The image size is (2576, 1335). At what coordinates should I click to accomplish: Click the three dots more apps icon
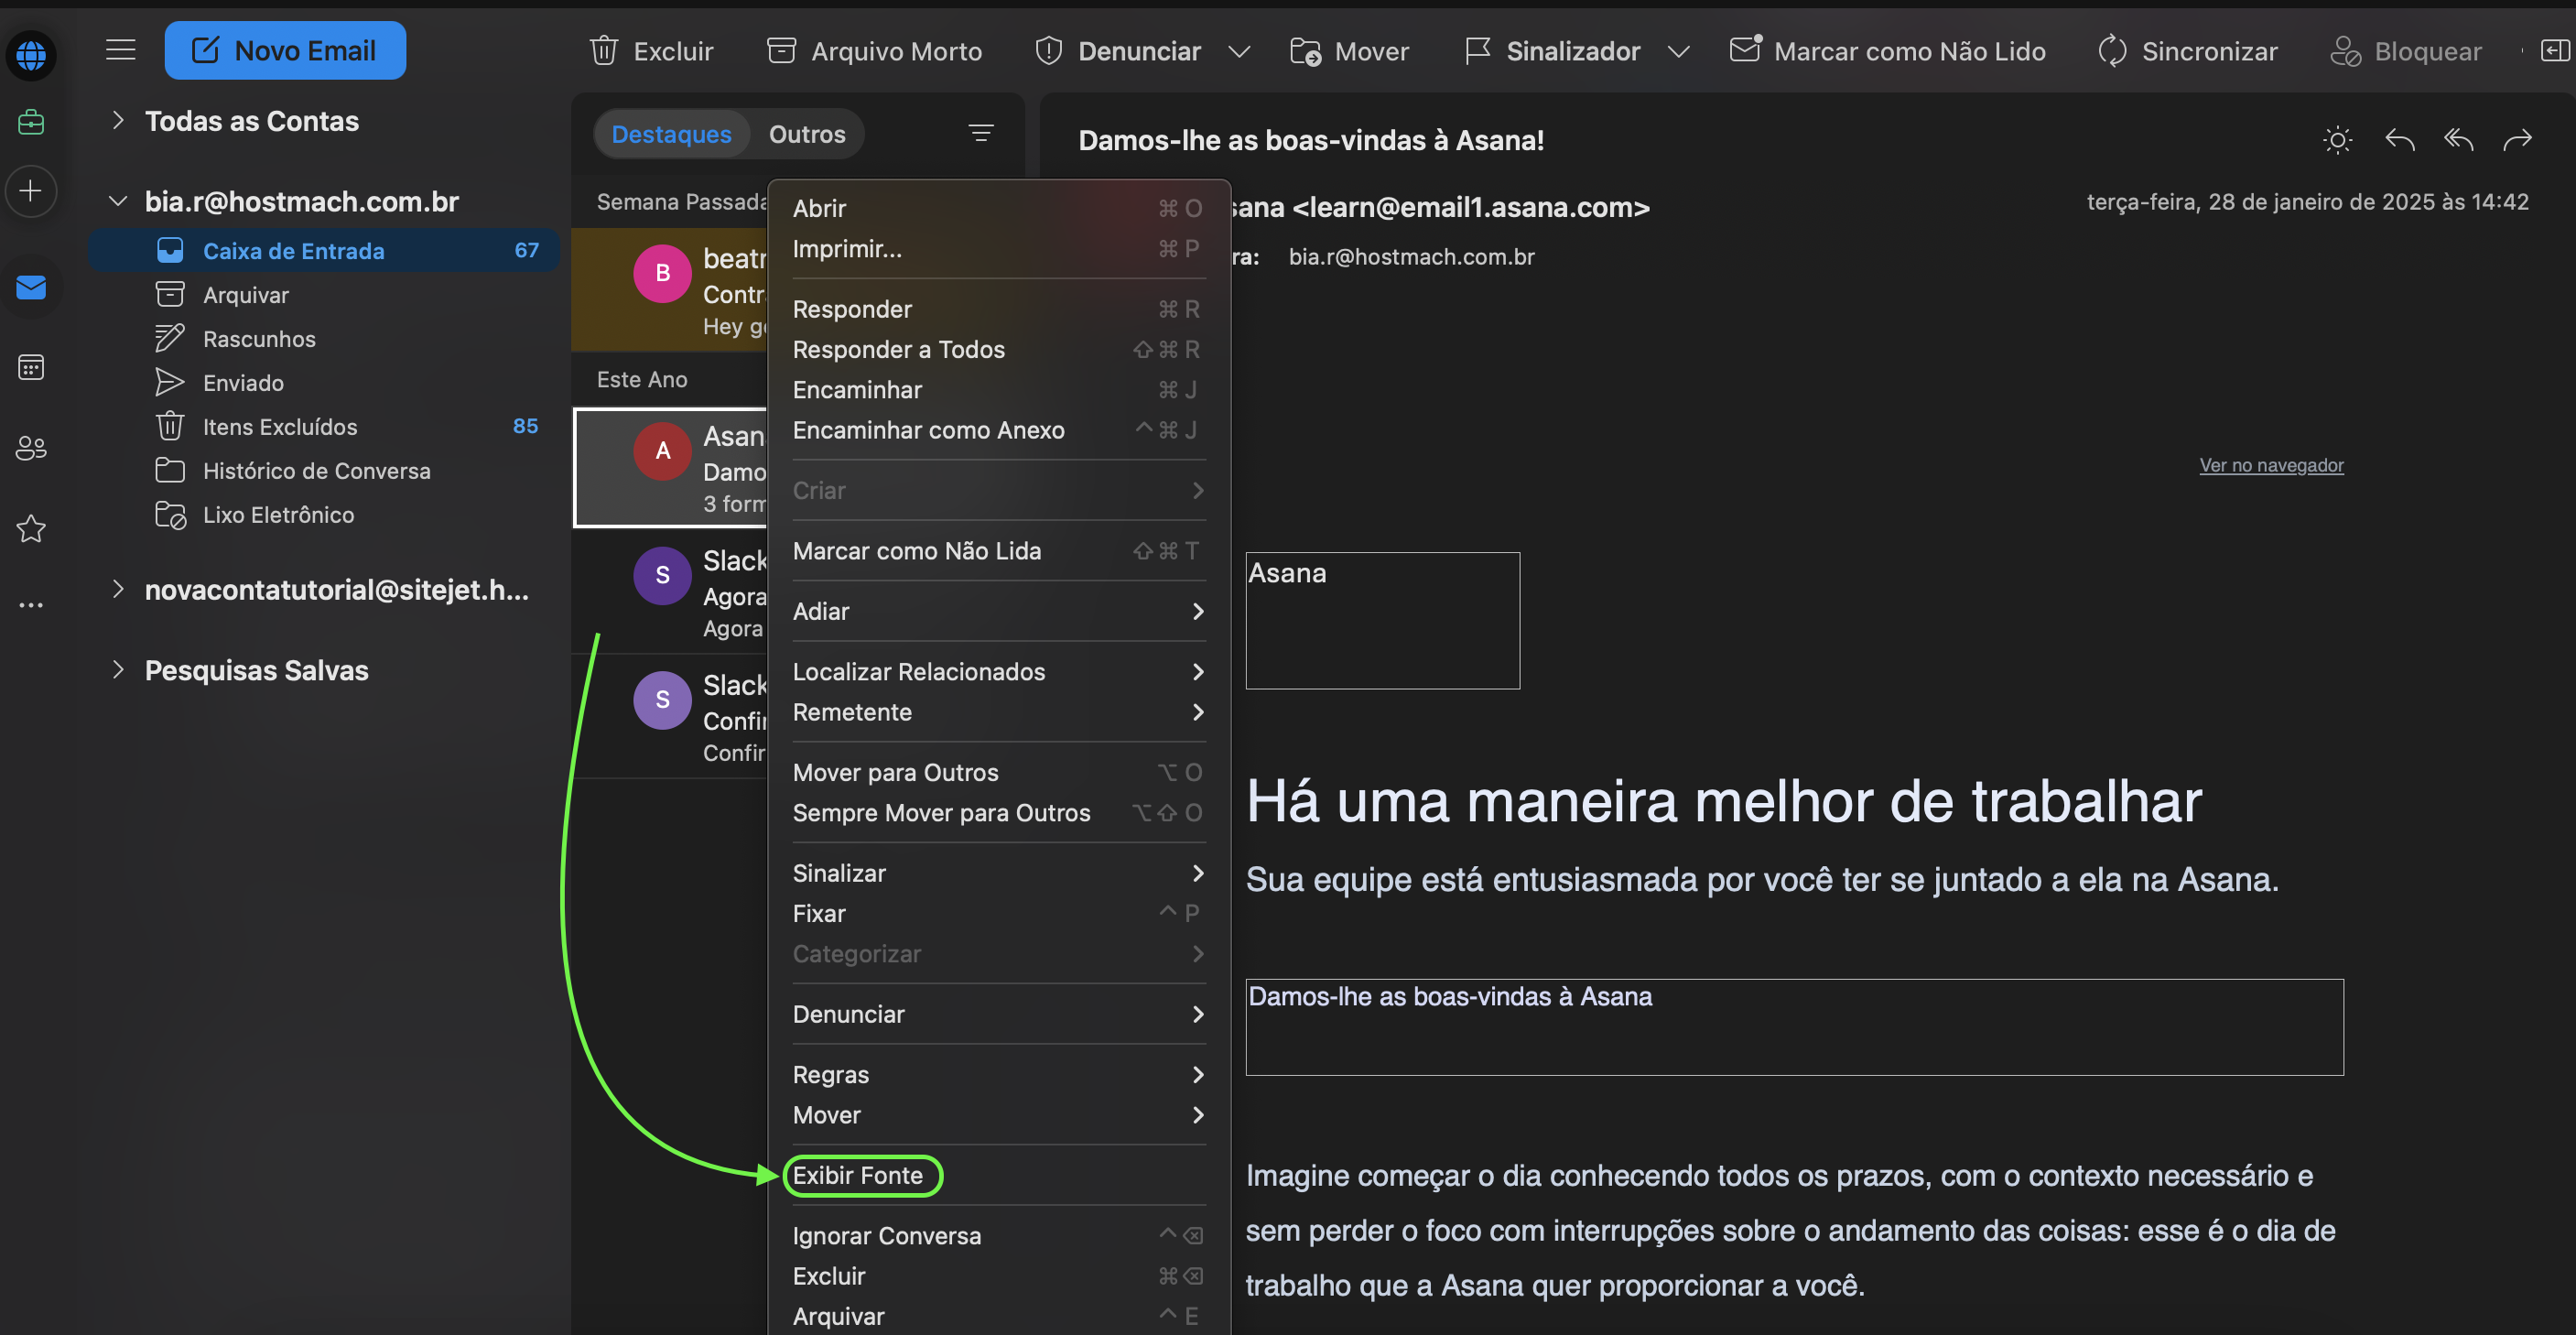click(x=31, y=605)
